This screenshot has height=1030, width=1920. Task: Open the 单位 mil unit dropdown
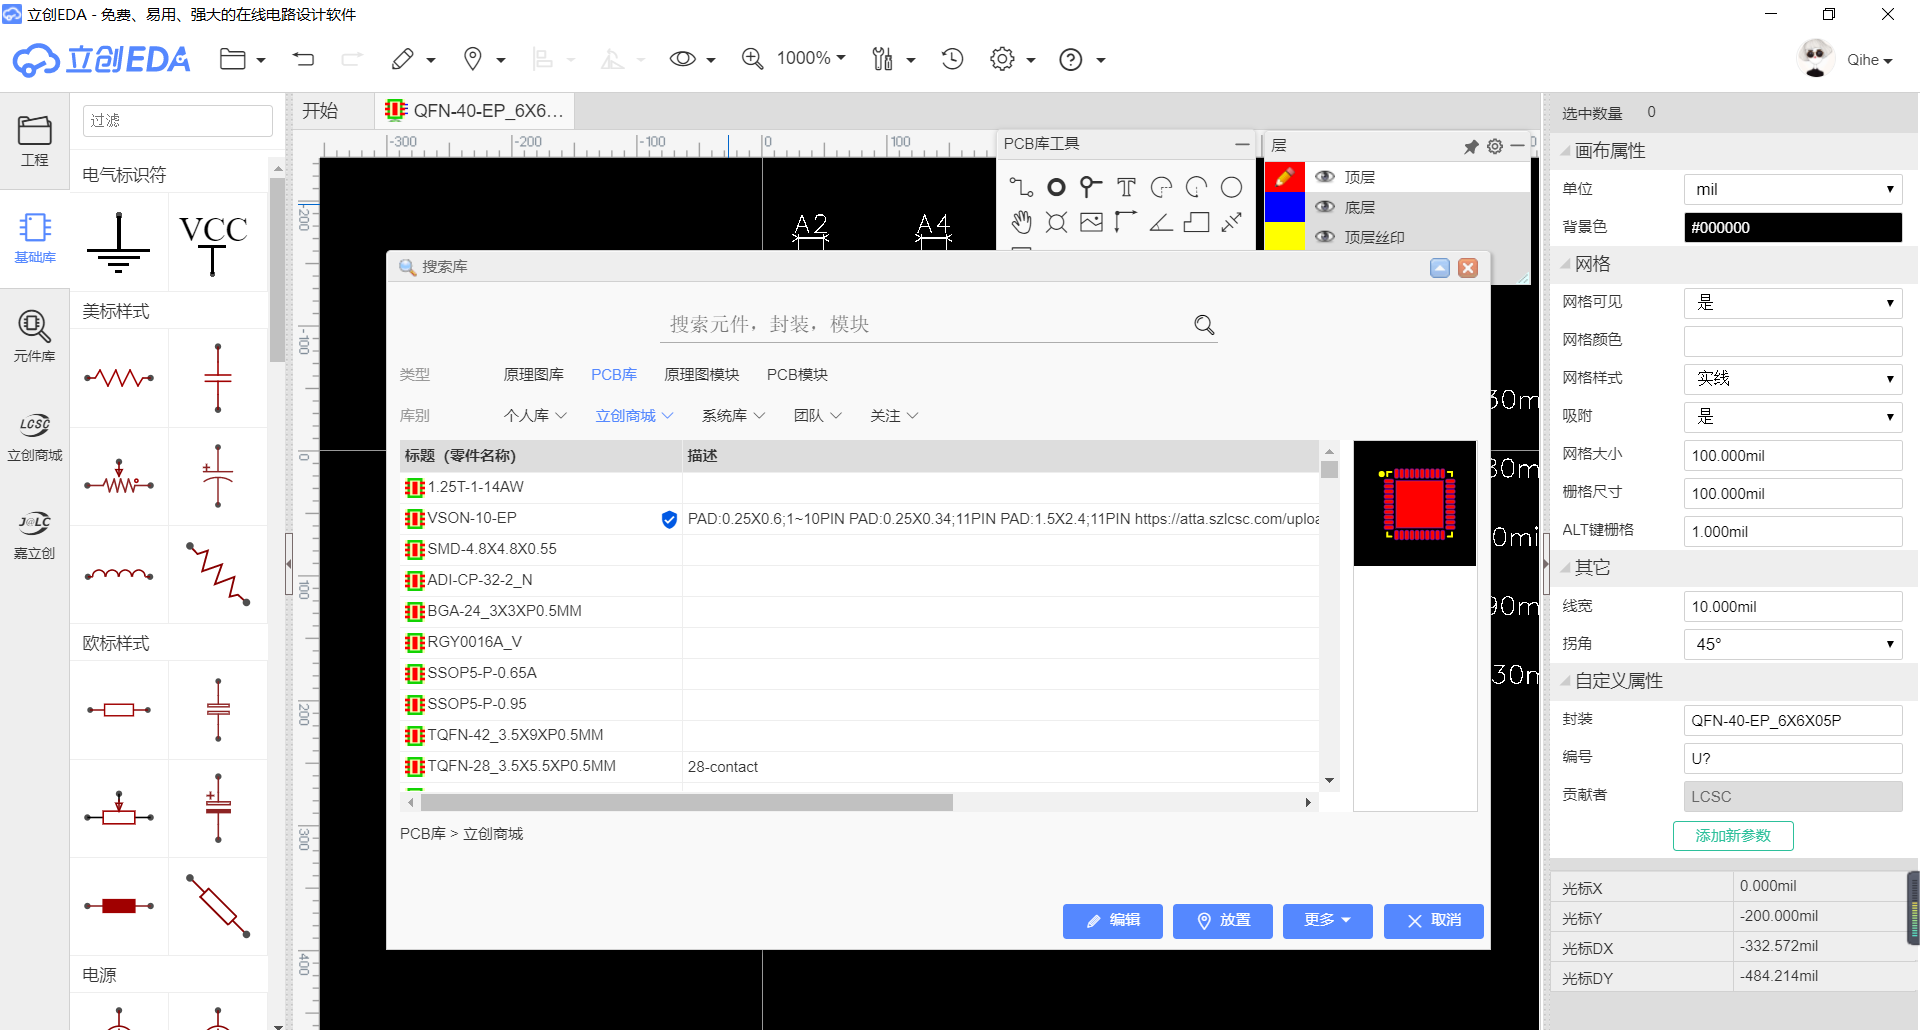click(x=1793, y=189)
